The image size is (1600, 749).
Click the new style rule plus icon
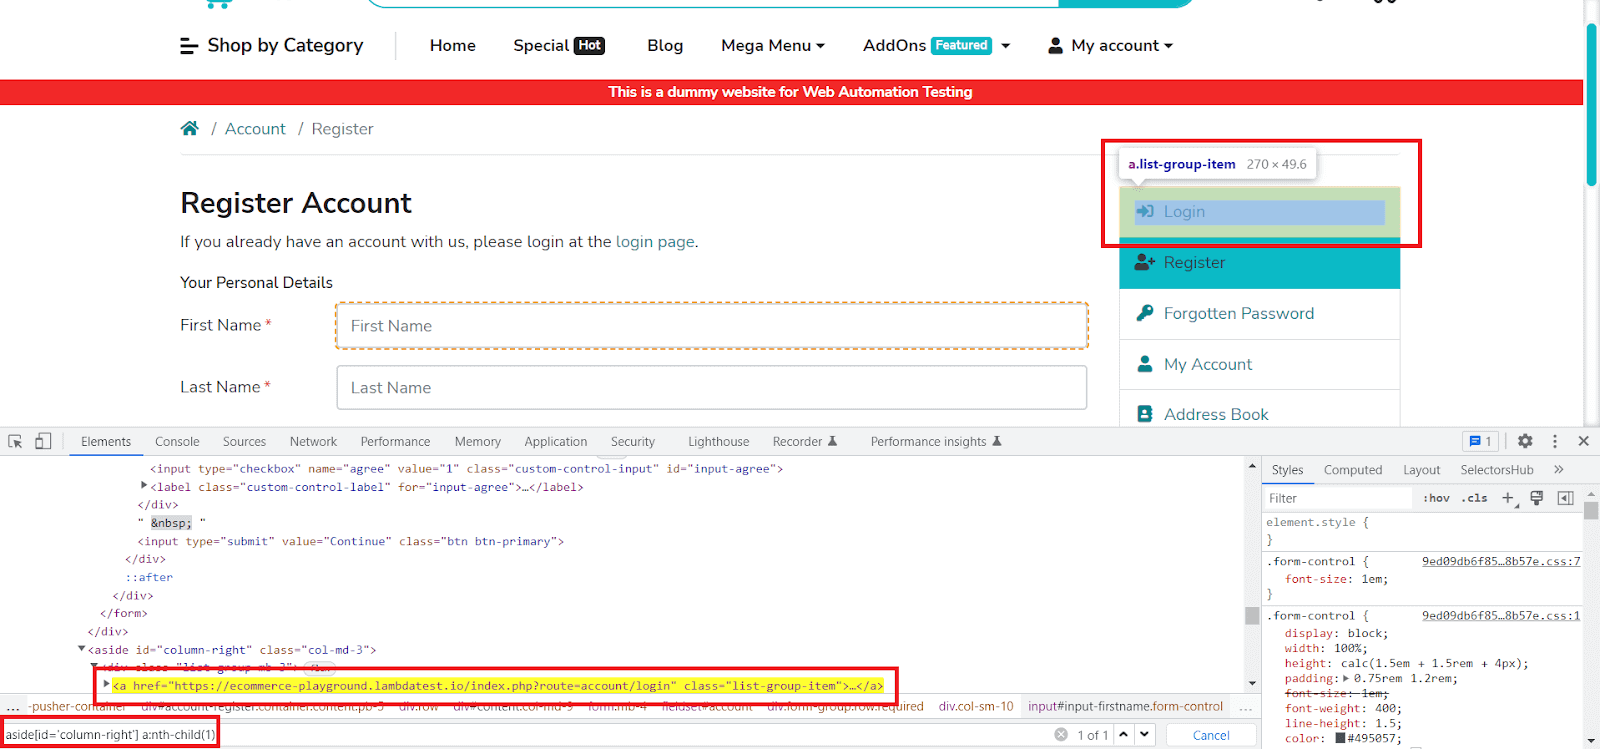tap(1508, 498)
